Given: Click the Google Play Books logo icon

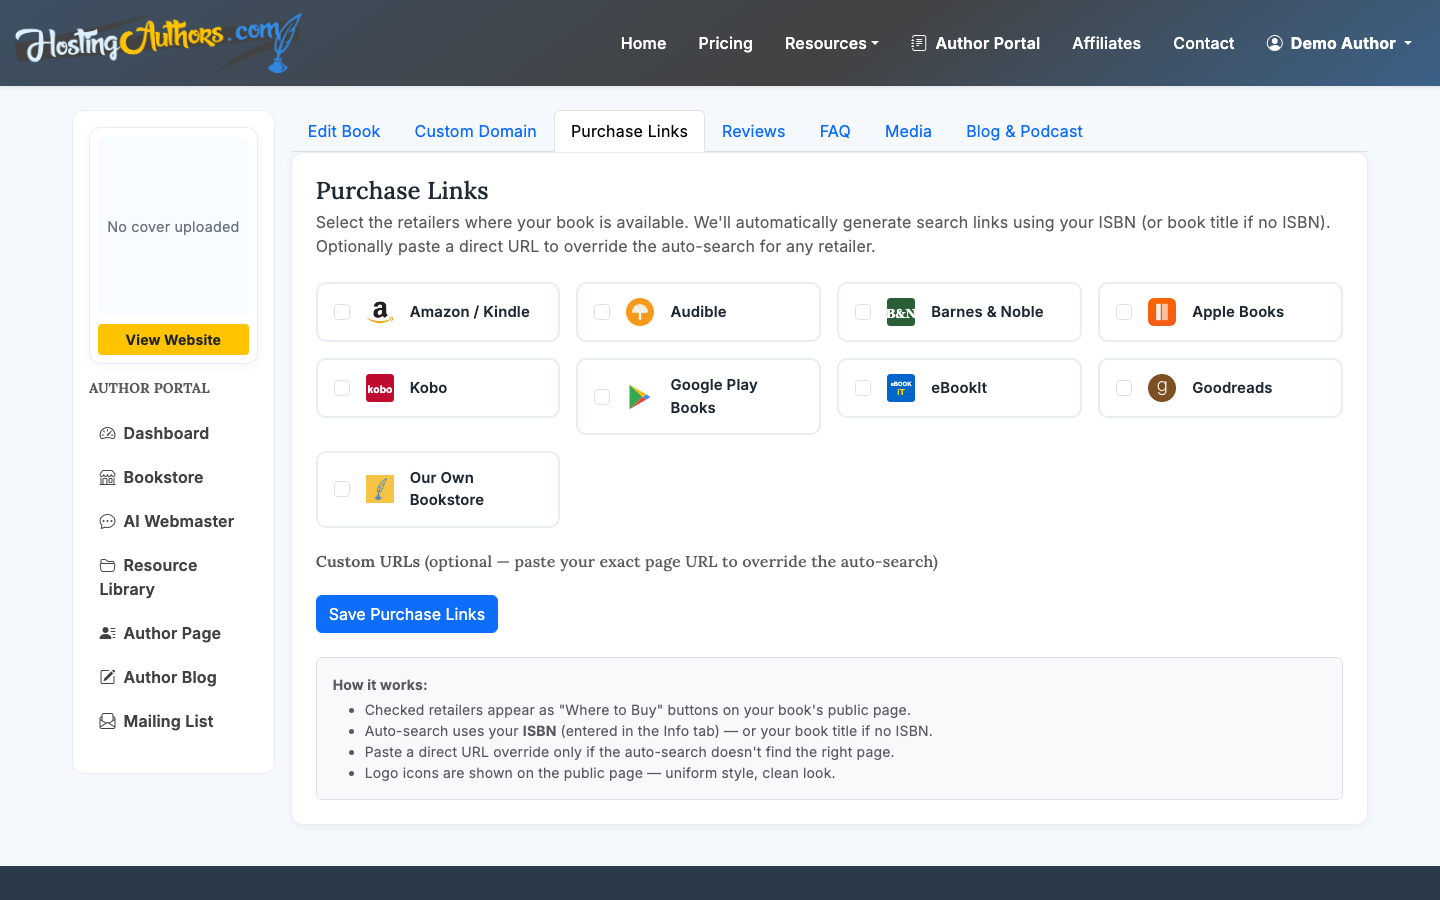Looking at the screenshot, I should coord(640,397).
